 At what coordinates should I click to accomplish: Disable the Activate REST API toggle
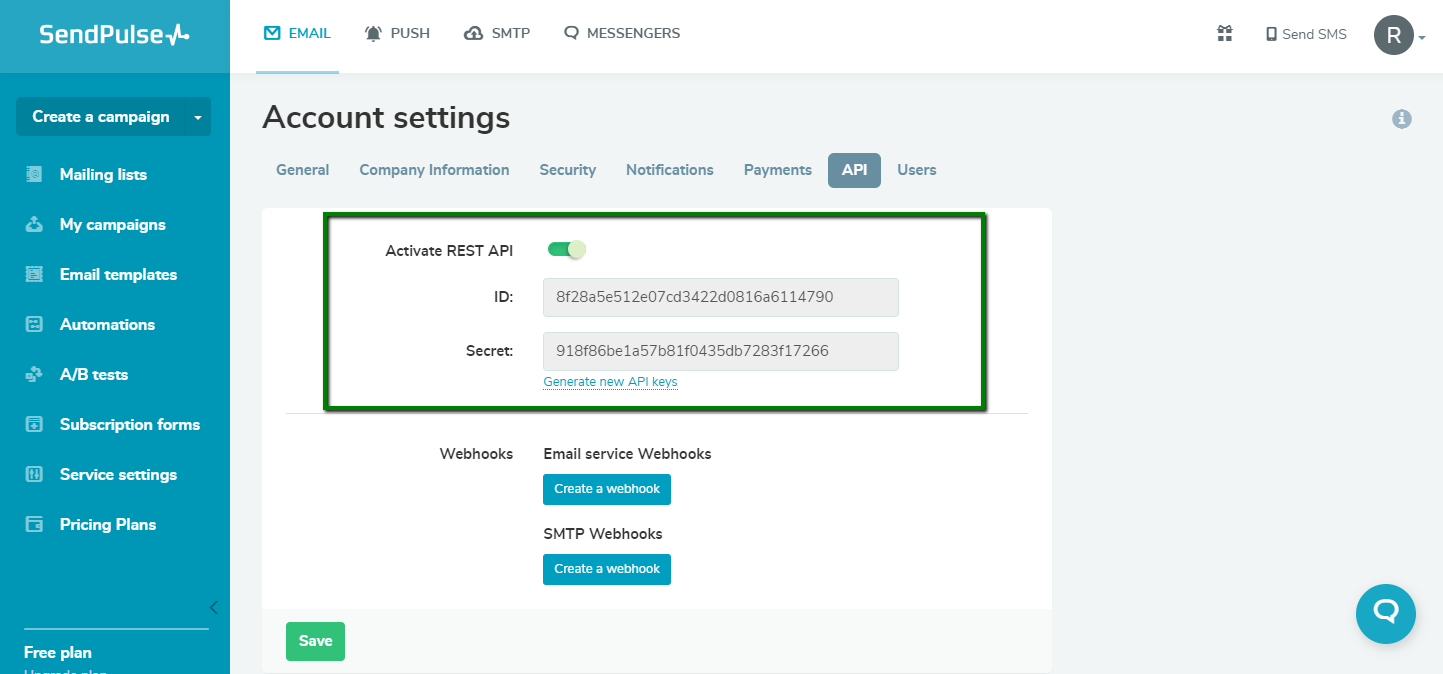[x=566, y=248]
